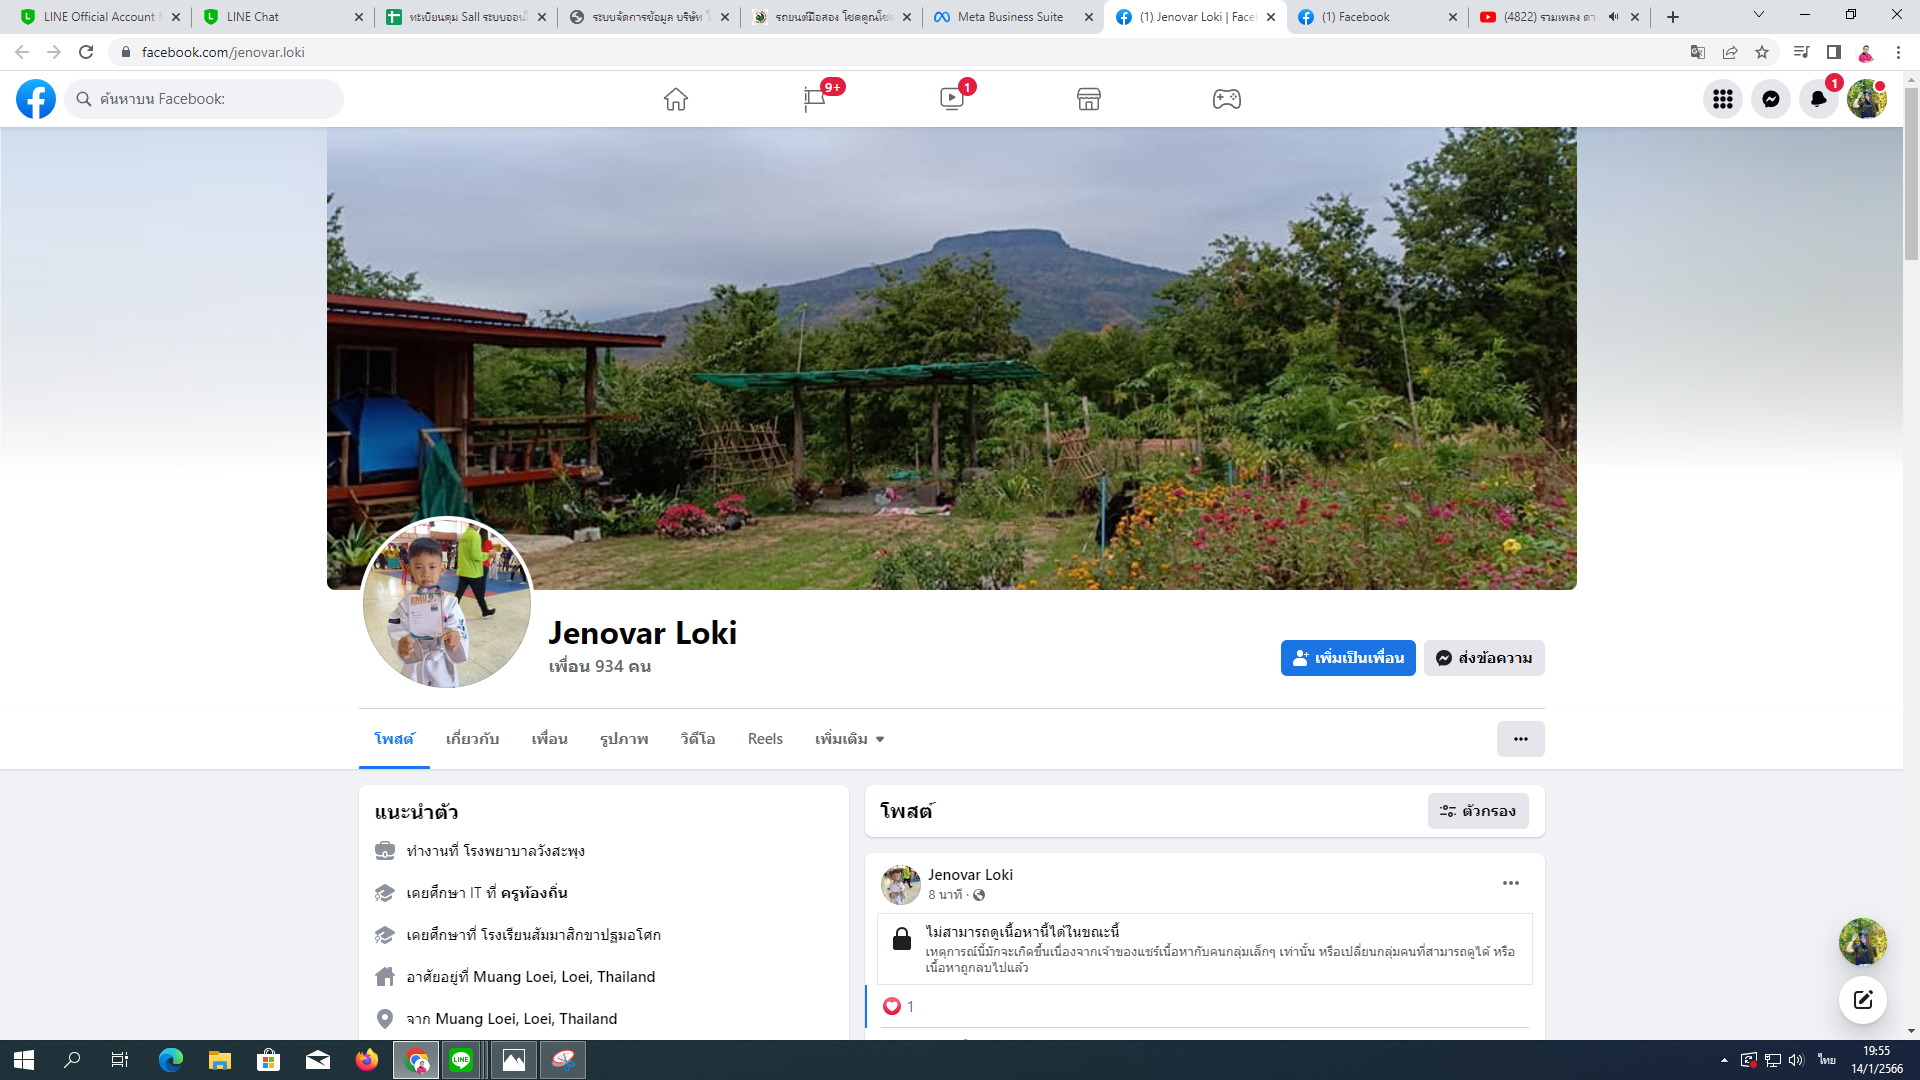
Task: Open post options three-dot menu
Action: tap(1510, 883)
